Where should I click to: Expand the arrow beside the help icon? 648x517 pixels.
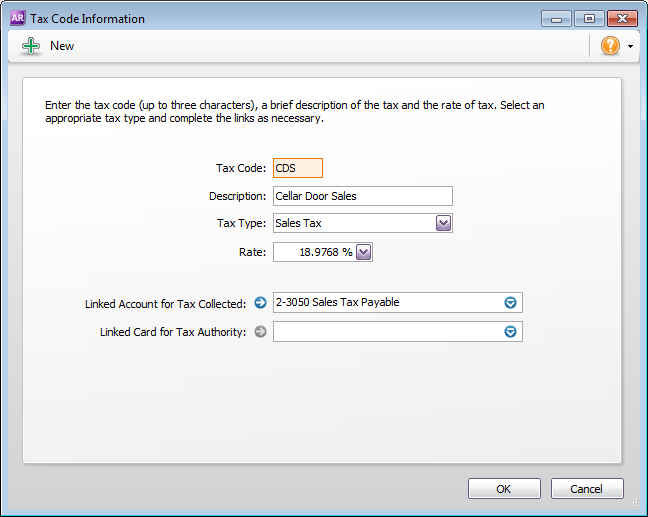tap(631, 47)
